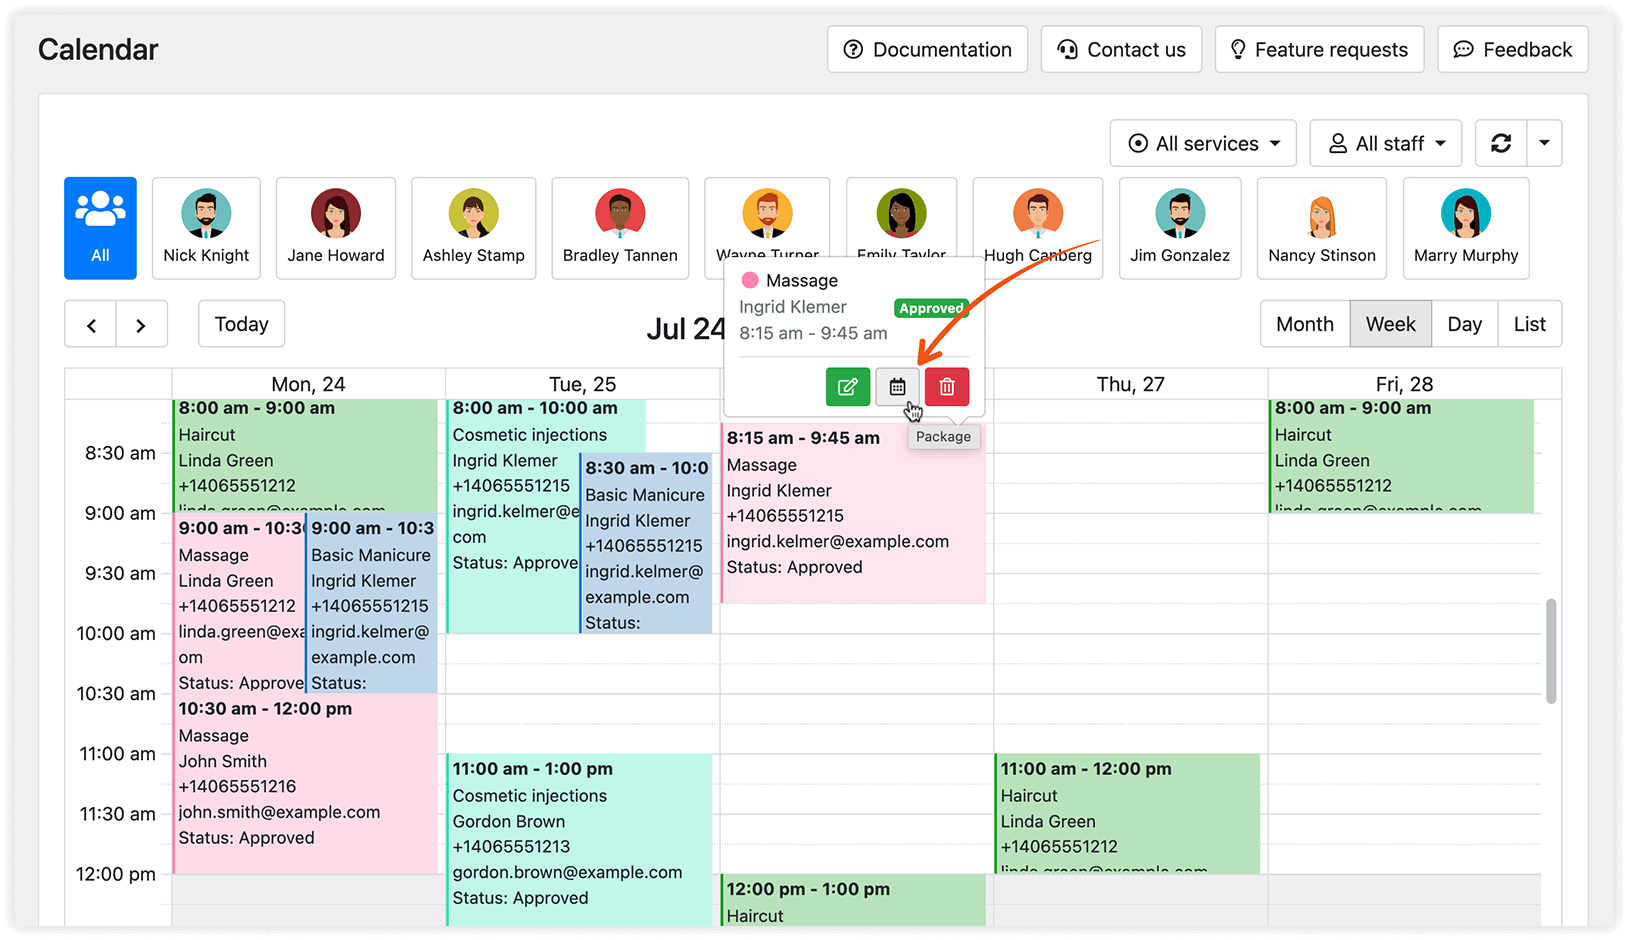Click the Contact us button

click(x=1121, y=49)
